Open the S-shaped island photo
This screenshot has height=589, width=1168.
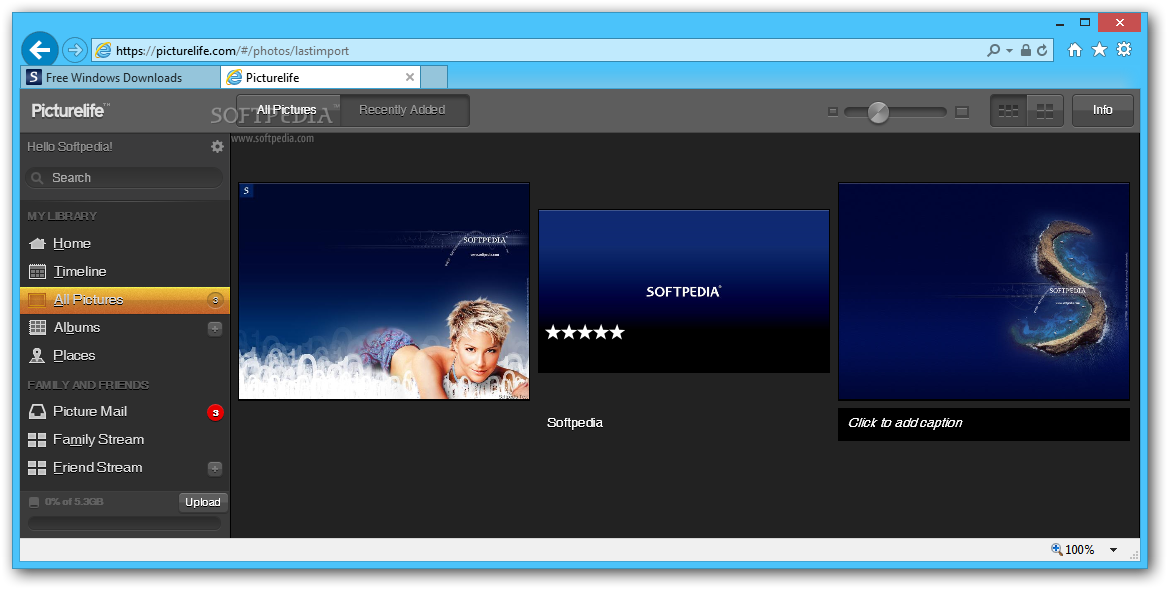click(984, 291)
